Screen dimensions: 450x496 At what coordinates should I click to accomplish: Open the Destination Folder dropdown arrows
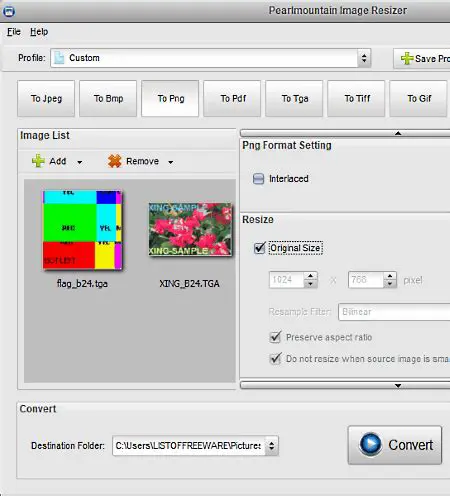pyautogui.click(x=272, y=446)
